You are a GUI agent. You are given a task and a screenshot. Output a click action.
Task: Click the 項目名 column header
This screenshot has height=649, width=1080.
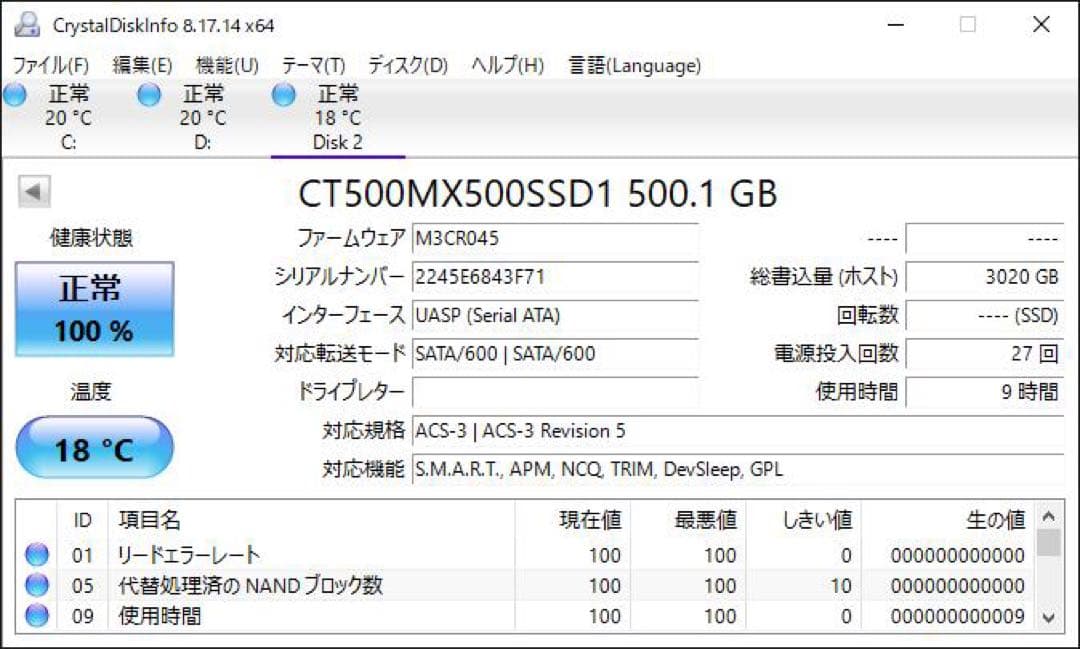point(311,520)
